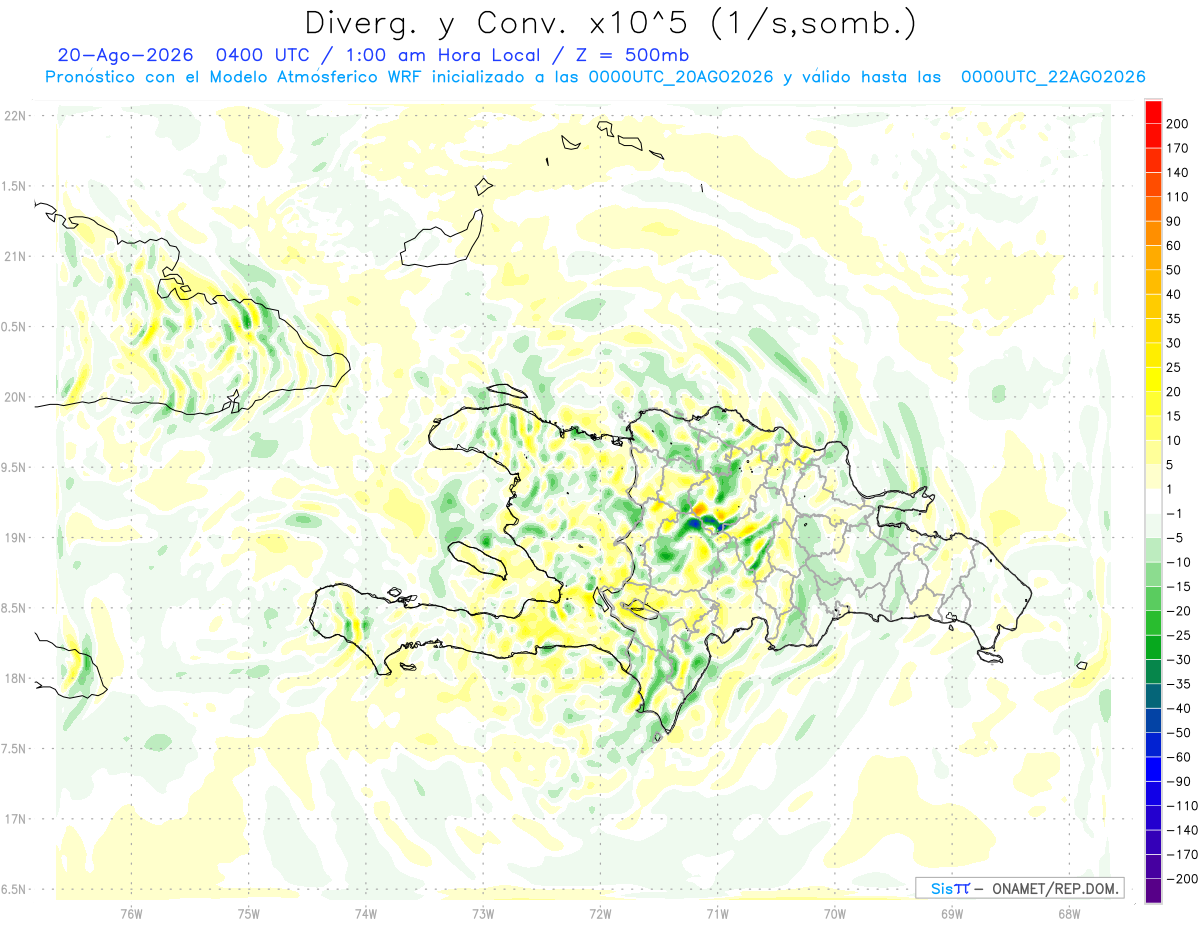Click the colorbar label "-50"
This screenshot has height=927, width=1200.
(x=1178, y=733)
